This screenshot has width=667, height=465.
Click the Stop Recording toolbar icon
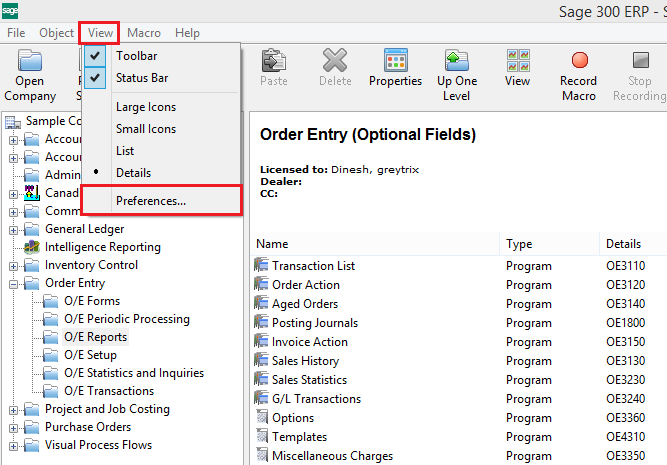click(x=641, y=60)
